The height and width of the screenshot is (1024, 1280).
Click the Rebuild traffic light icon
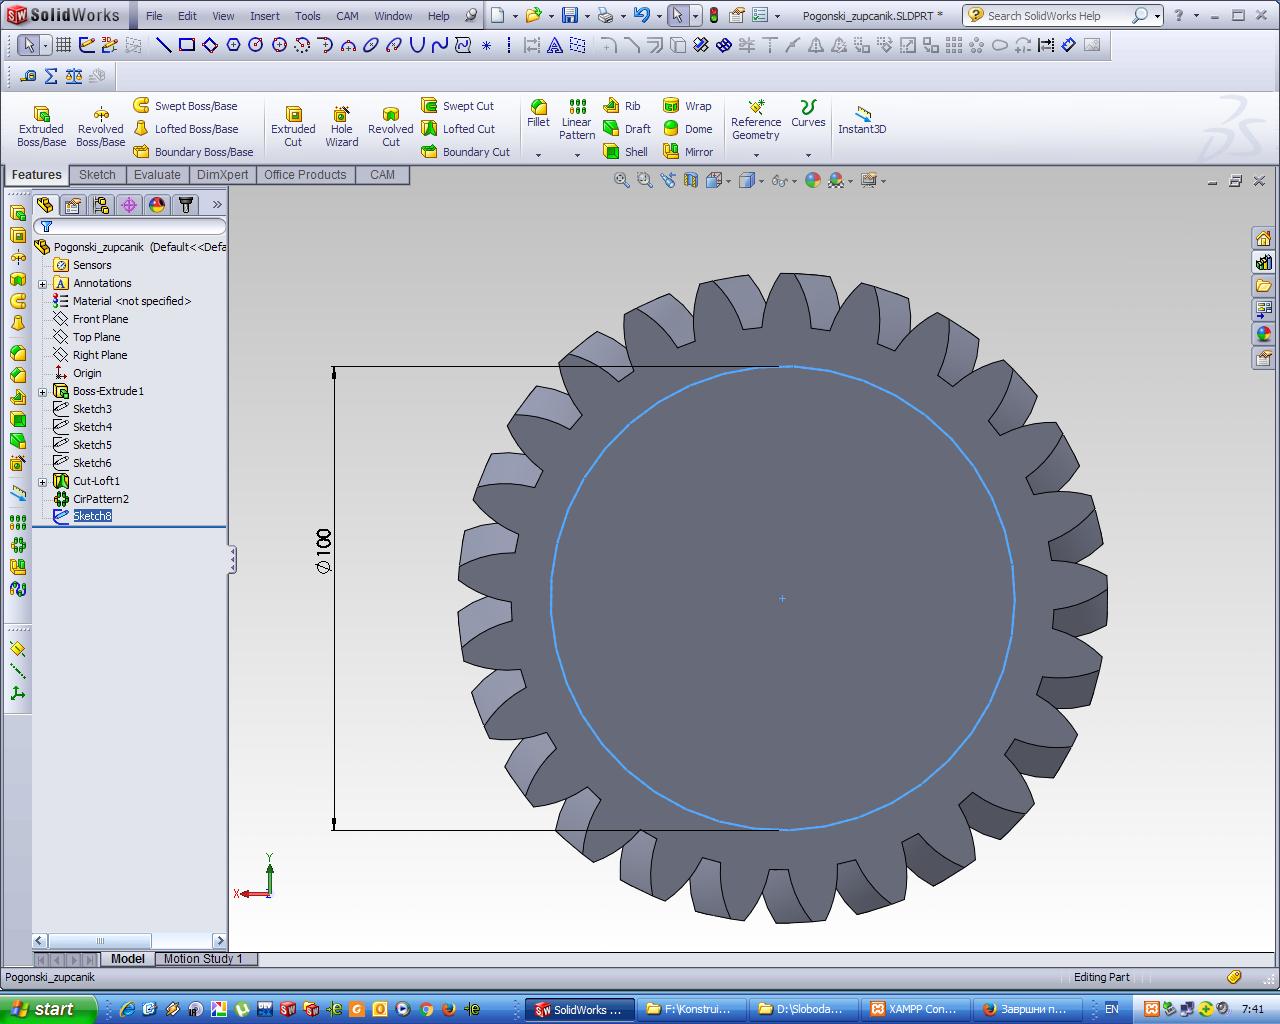pyautogui.click(x=713, y=15)
